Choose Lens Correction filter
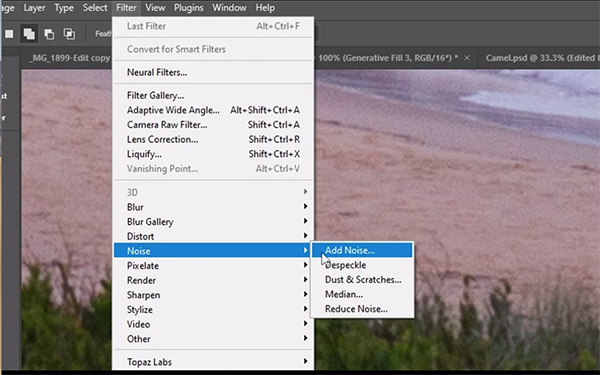600x375 pixels. (x=213, y=139)
